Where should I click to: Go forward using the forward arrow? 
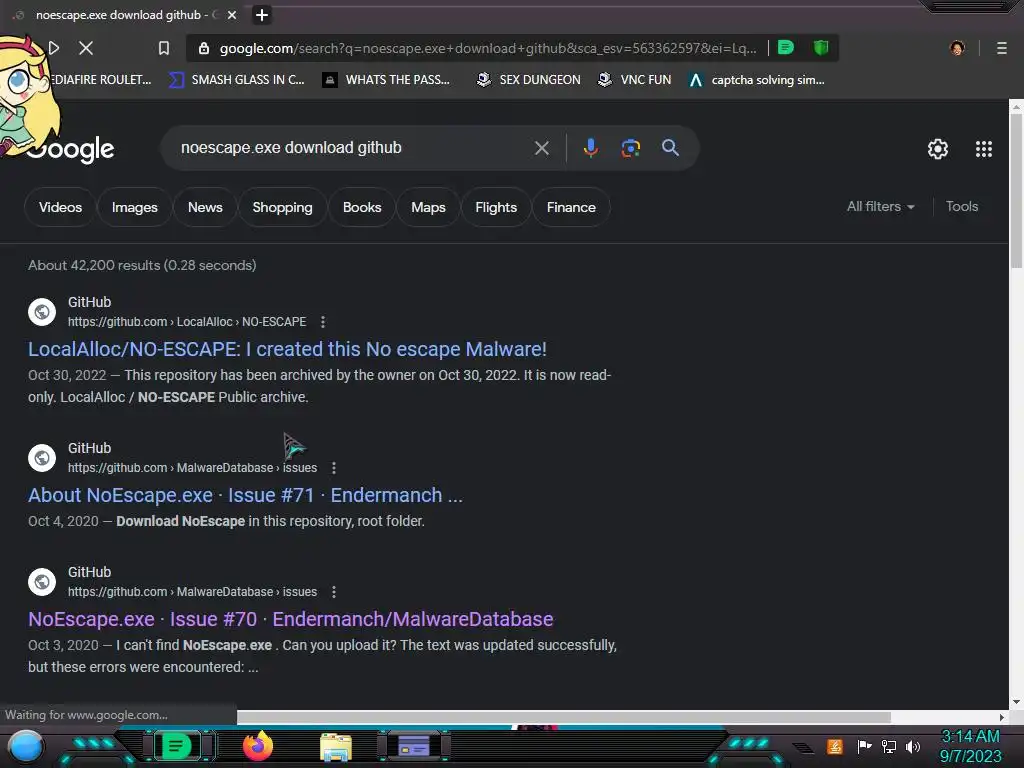click(x=54, y=48)
